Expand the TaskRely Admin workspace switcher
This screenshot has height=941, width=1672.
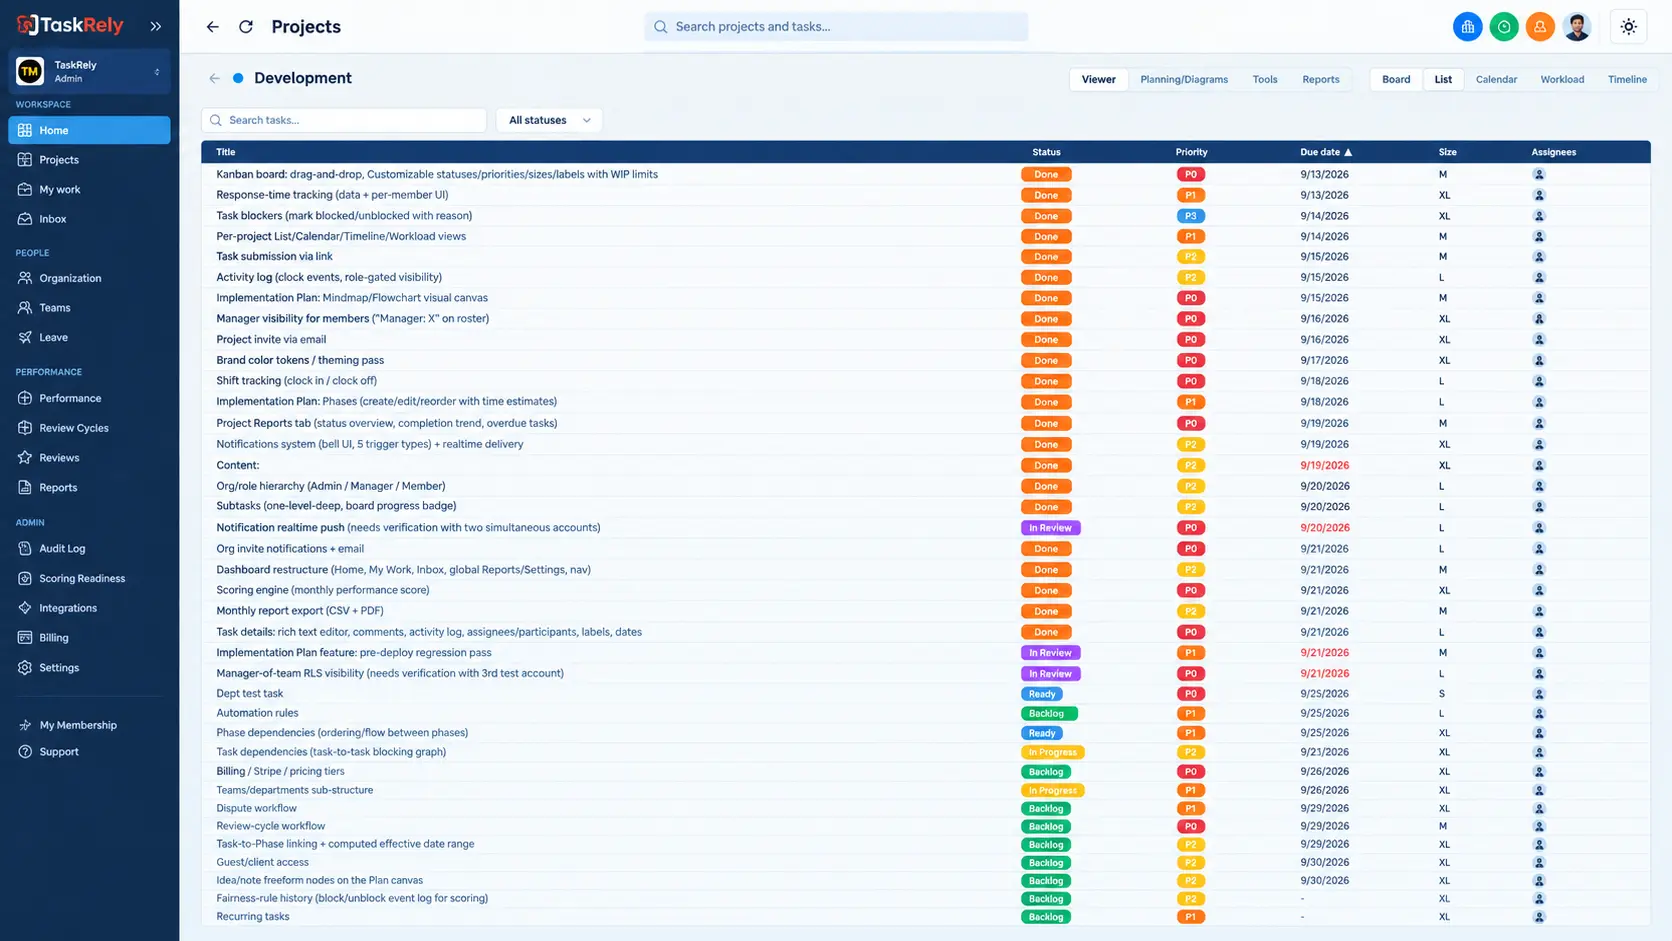pyautogui.click(x=89, y=71)
